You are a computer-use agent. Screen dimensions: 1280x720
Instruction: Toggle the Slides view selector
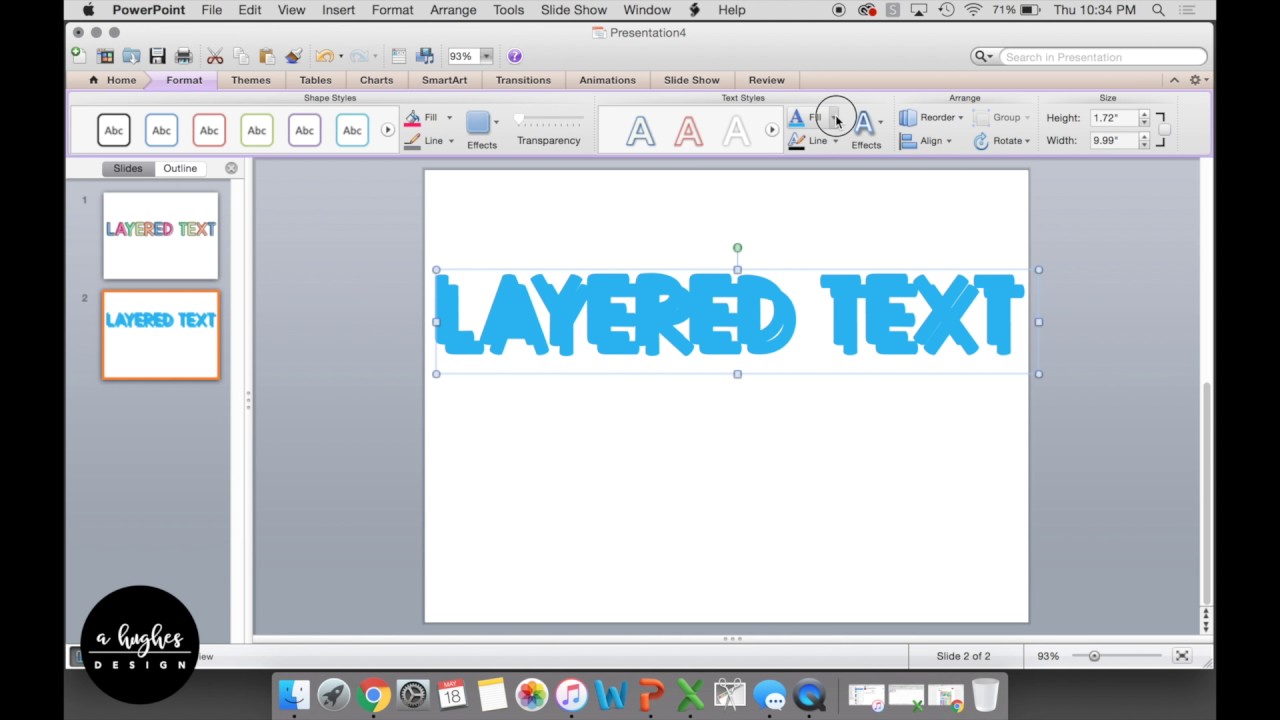point(128,168)
